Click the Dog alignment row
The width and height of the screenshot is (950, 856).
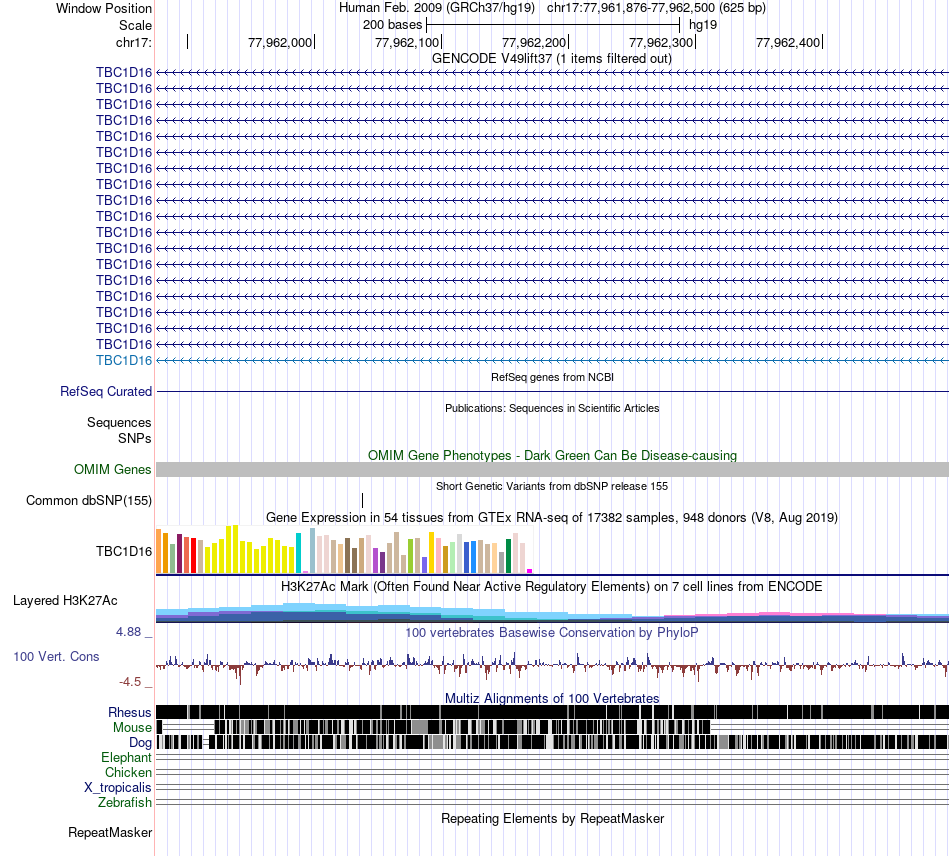(x=553, y=742)
